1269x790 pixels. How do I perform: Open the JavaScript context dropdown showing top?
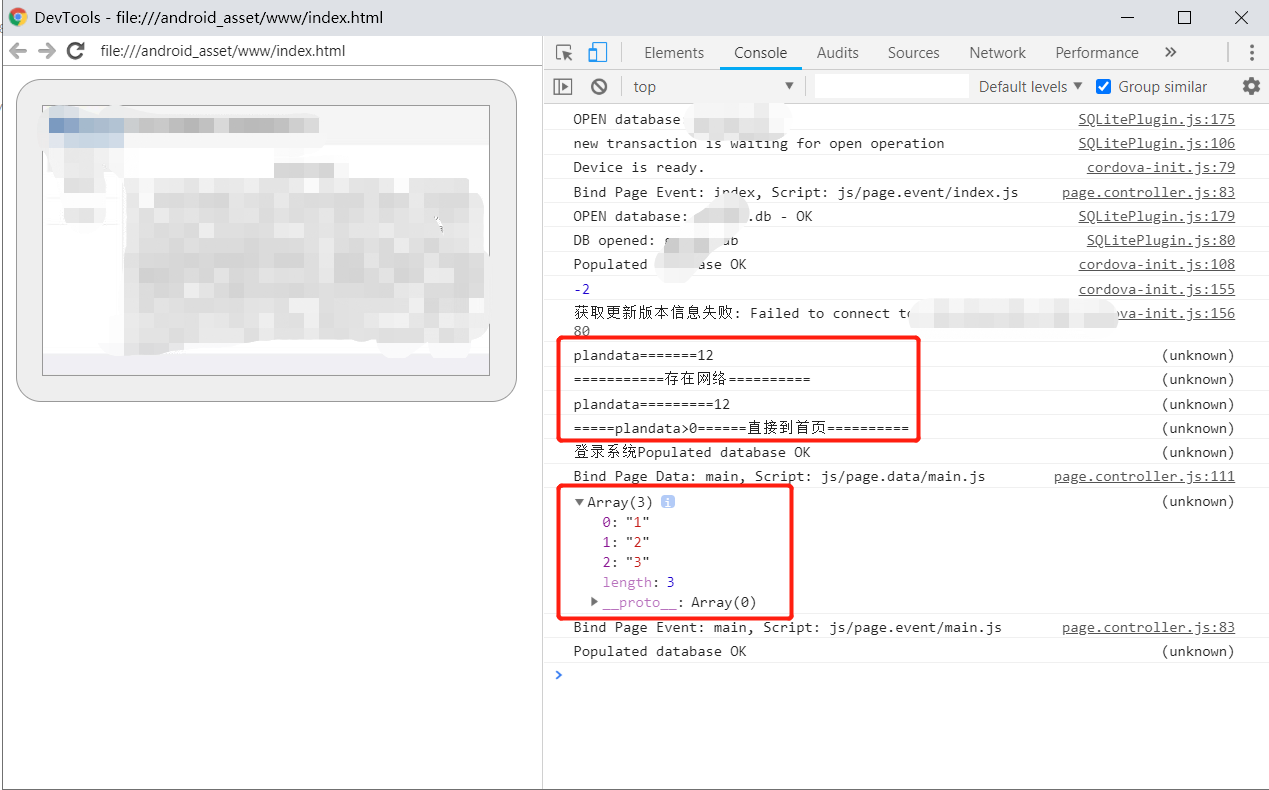pyautogui.click(x=713, y=86)
